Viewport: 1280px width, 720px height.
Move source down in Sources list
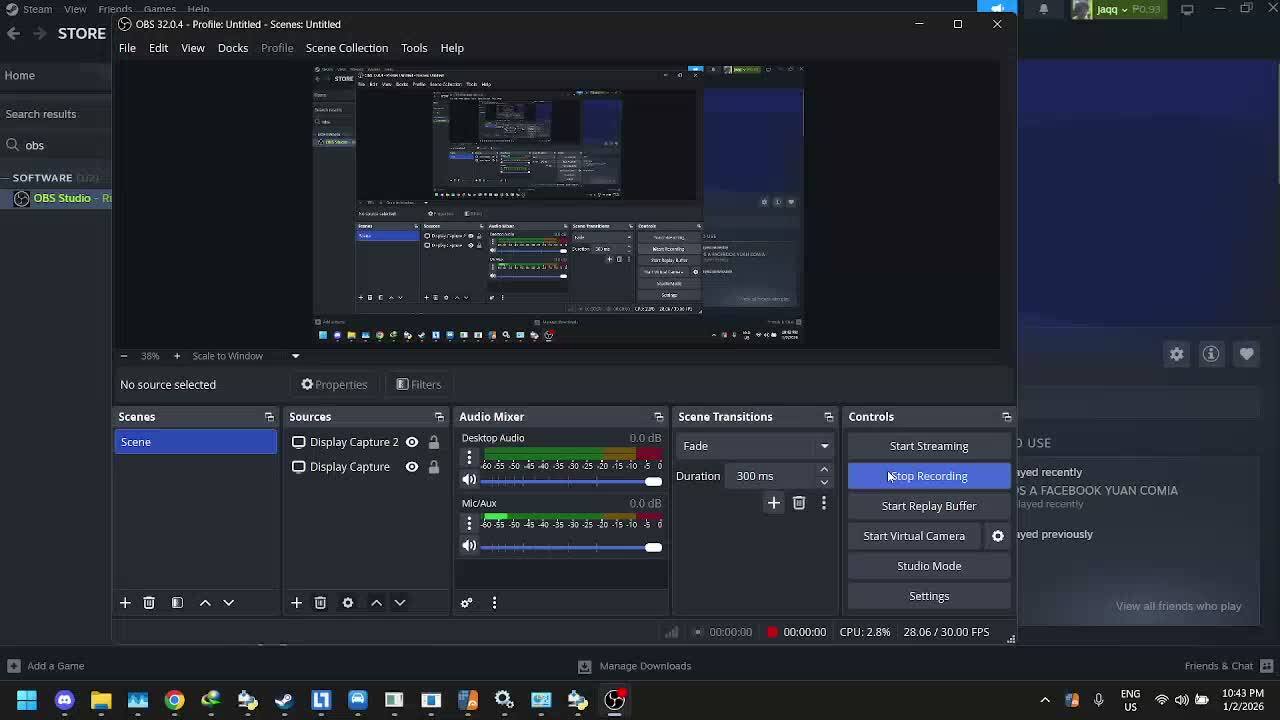tap(400, 602)
